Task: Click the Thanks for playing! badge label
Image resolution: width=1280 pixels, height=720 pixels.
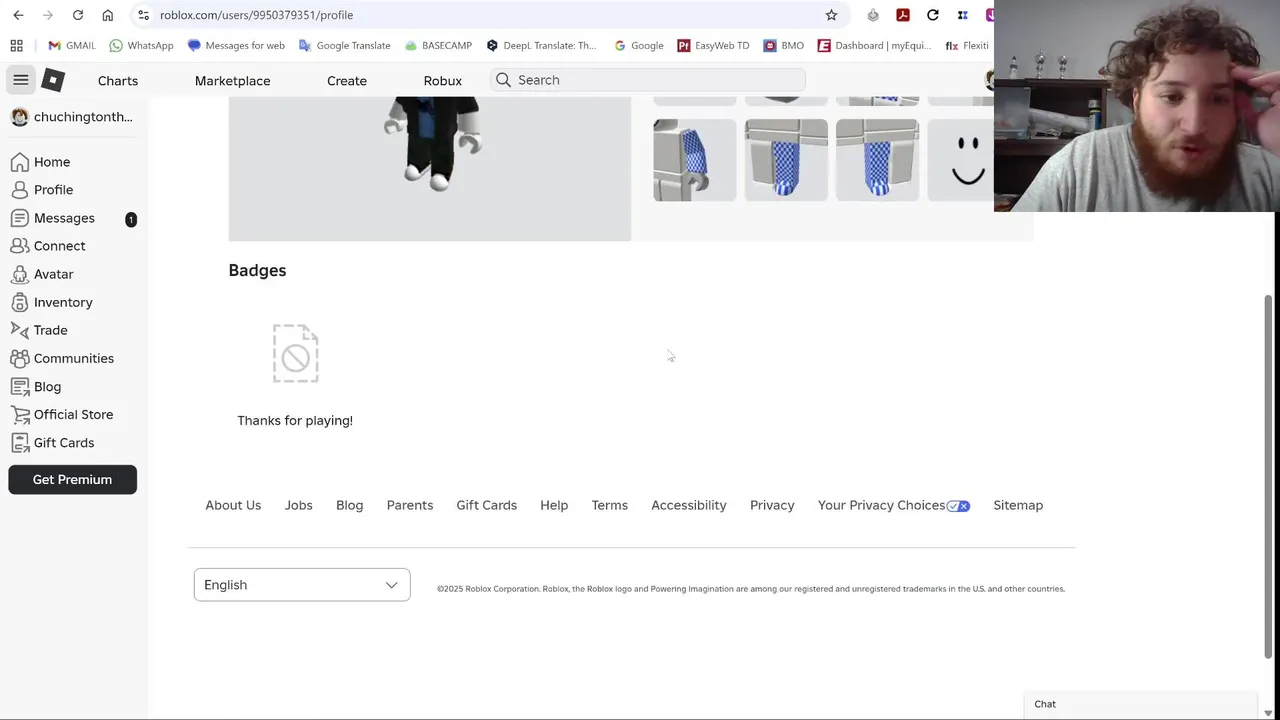Action: pos(295,421)
